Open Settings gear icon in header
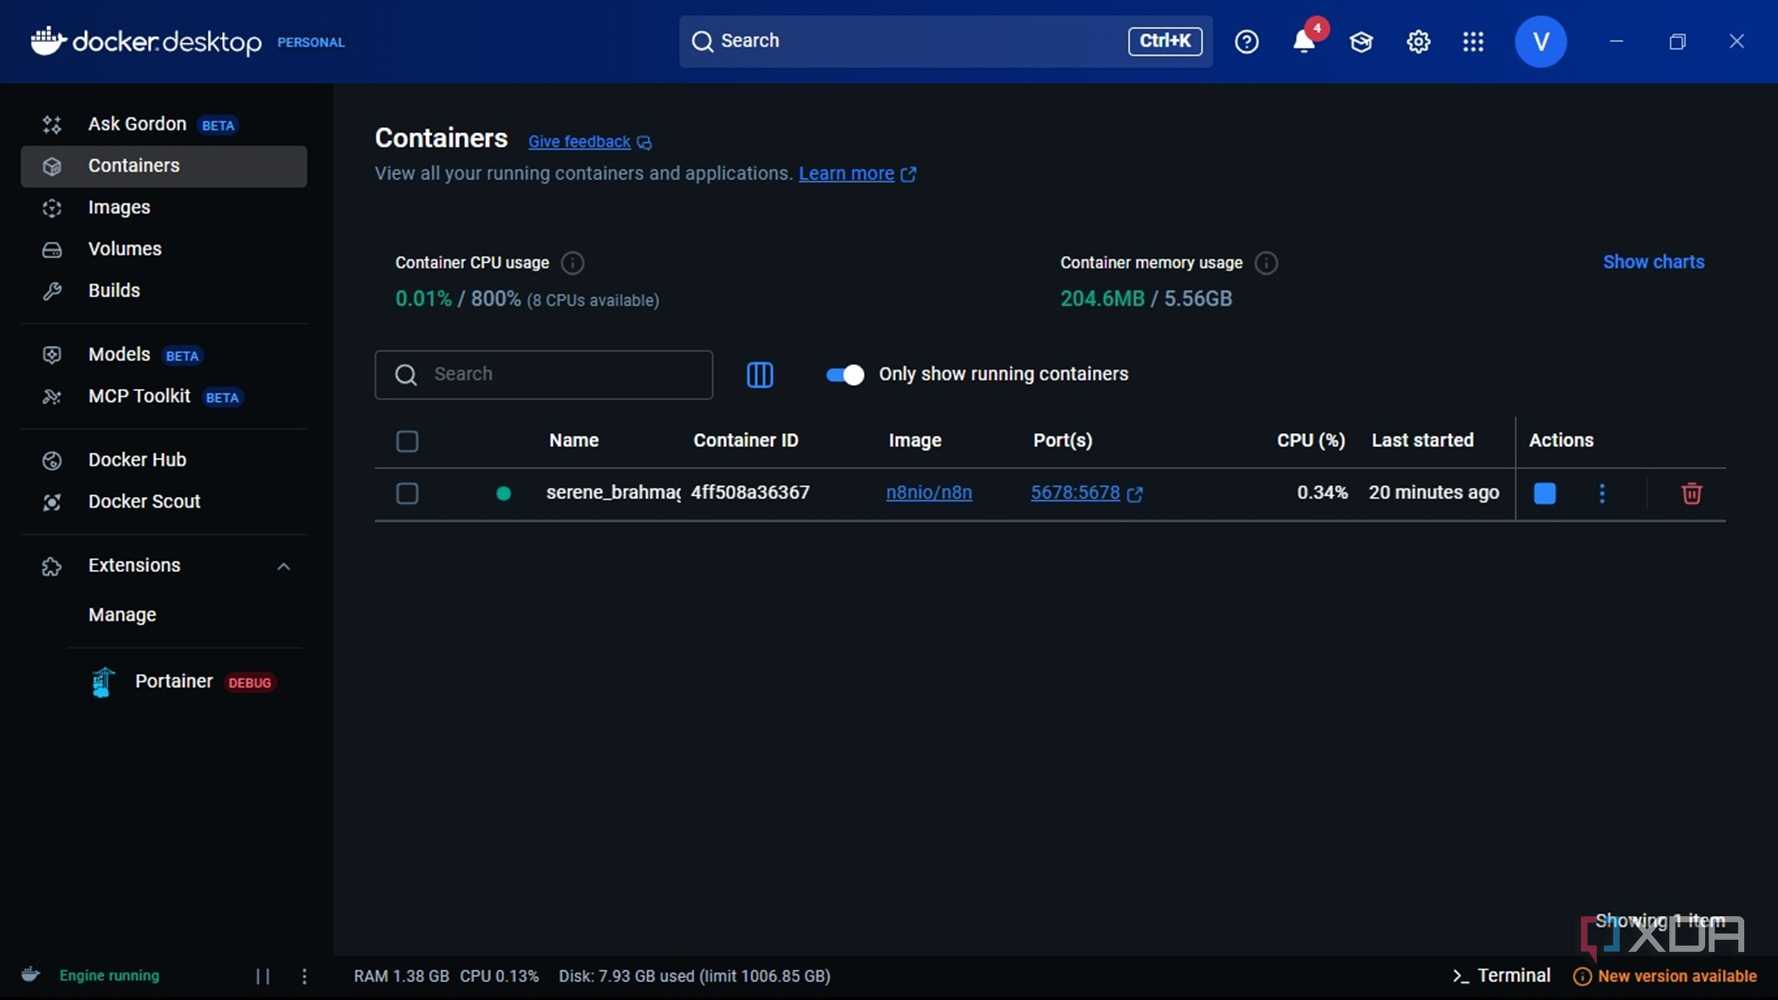This screenshot has width=1778, height=1000. 1418,41
